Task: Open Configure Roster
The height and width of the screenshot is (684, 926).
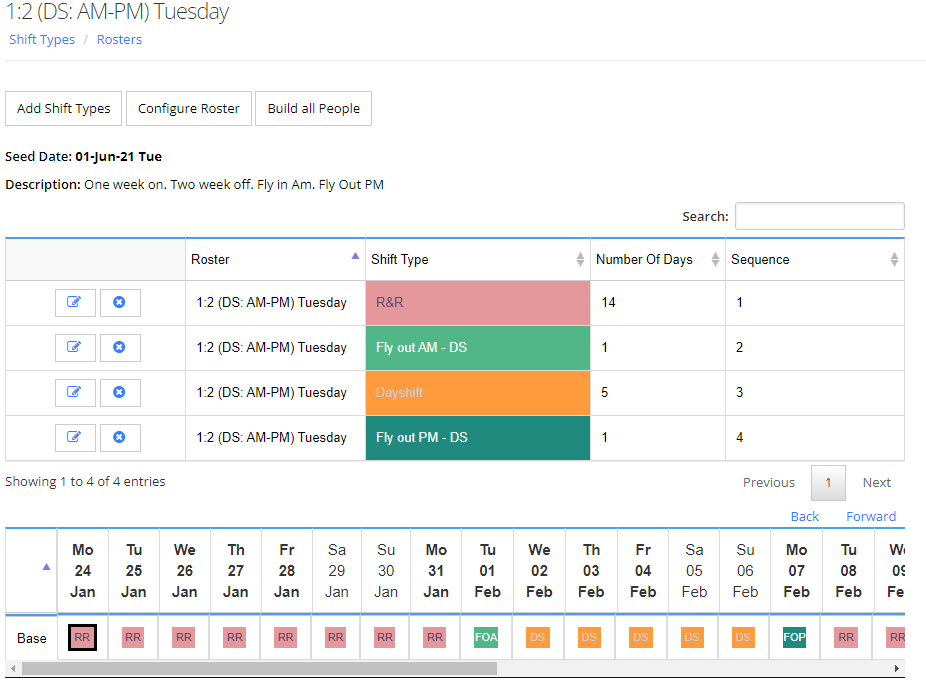Action: [x=189, y=109]
